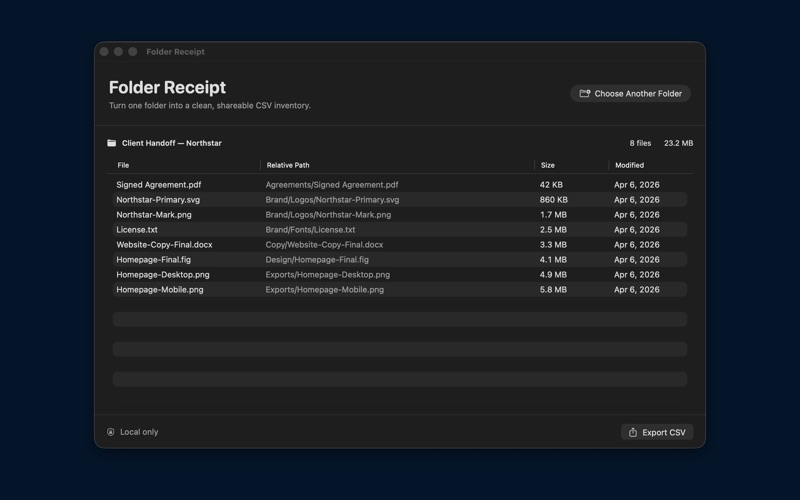Select the Homepage-Desktop.png file name
This screenshot has width=800, height=500.
click(x=163, y=274)
